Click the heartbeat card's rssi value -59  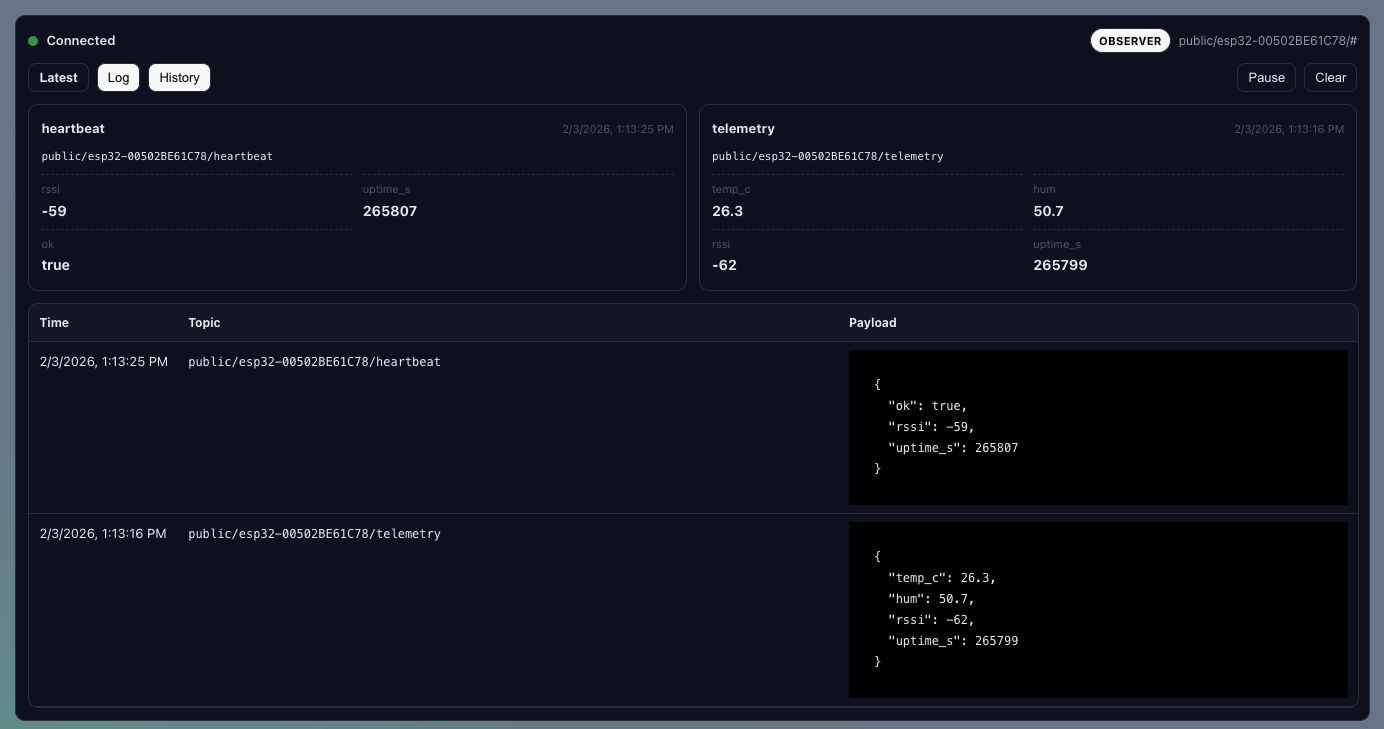coord(54,211)
